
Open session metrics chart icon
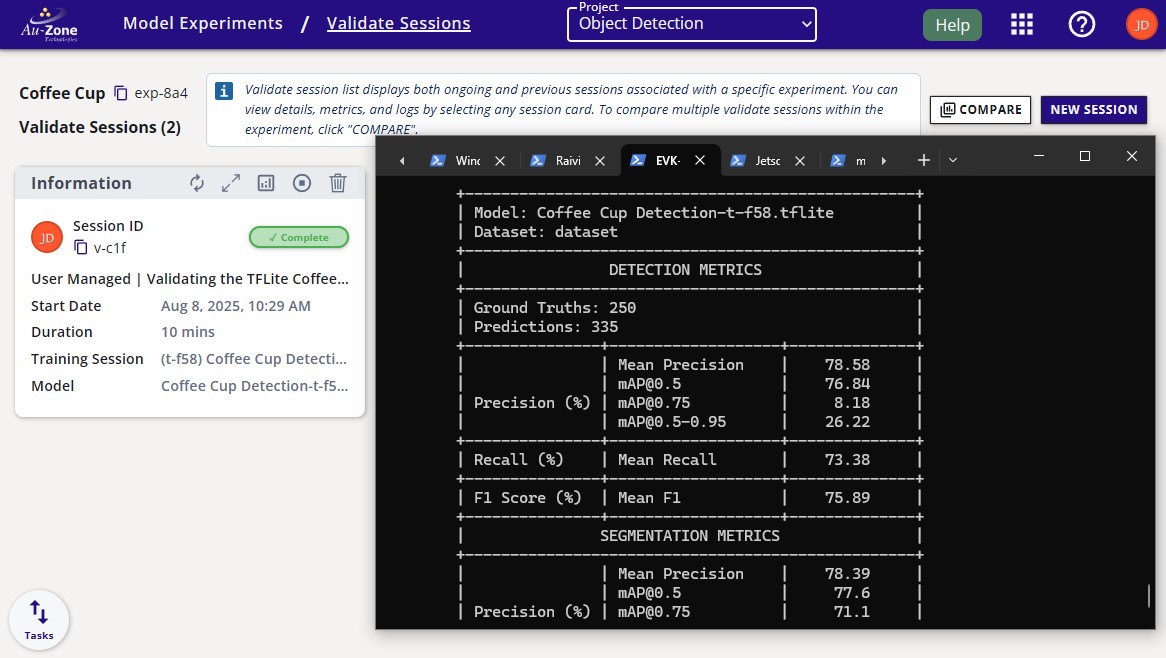(266, 183)
